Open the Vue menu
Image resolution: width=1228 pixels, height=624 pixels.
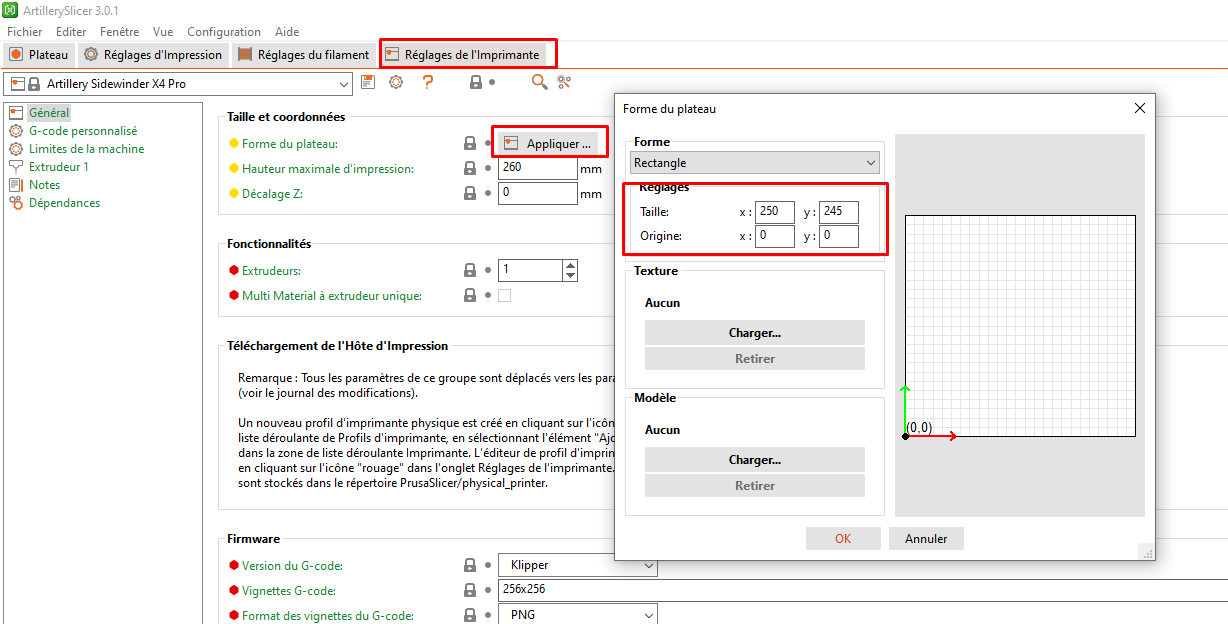[163, 32]
